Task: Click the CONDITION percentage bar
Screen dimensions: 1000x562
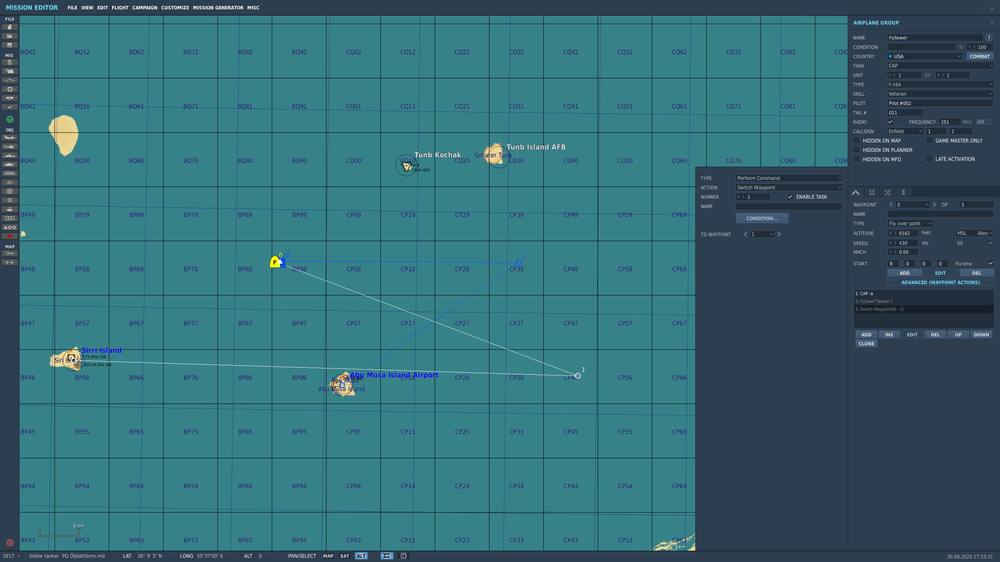Action: 921,47
